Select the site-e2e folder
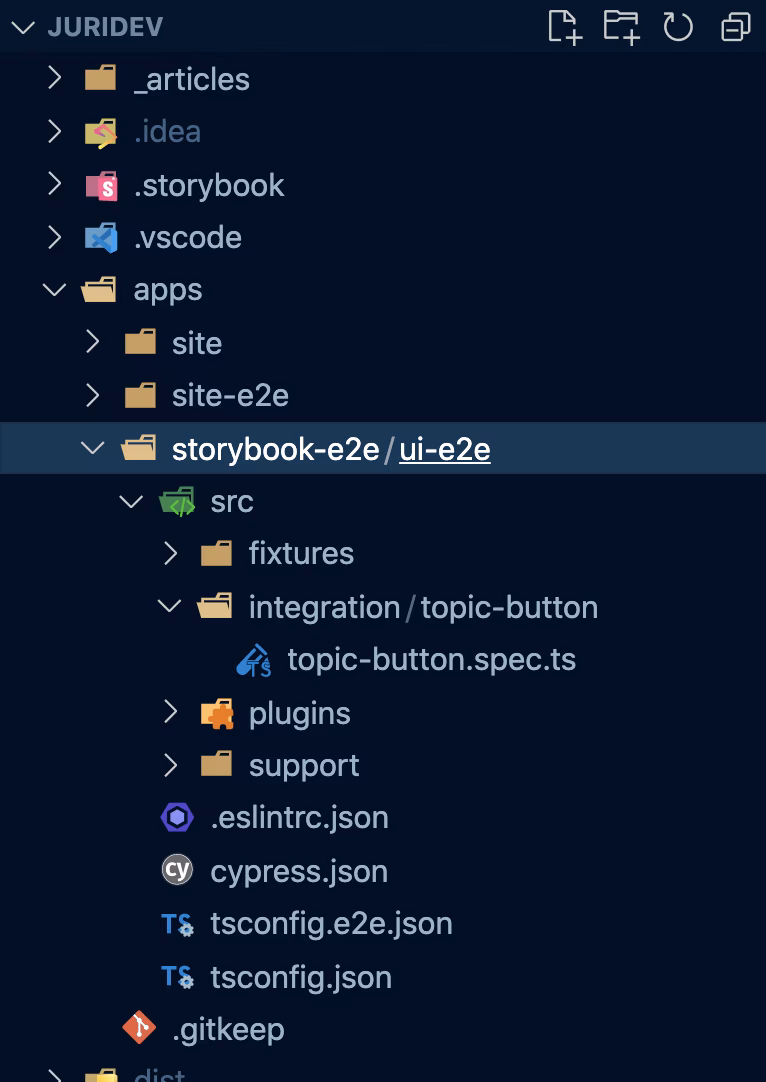The image size is (766, 1082). tap(230, 396)
